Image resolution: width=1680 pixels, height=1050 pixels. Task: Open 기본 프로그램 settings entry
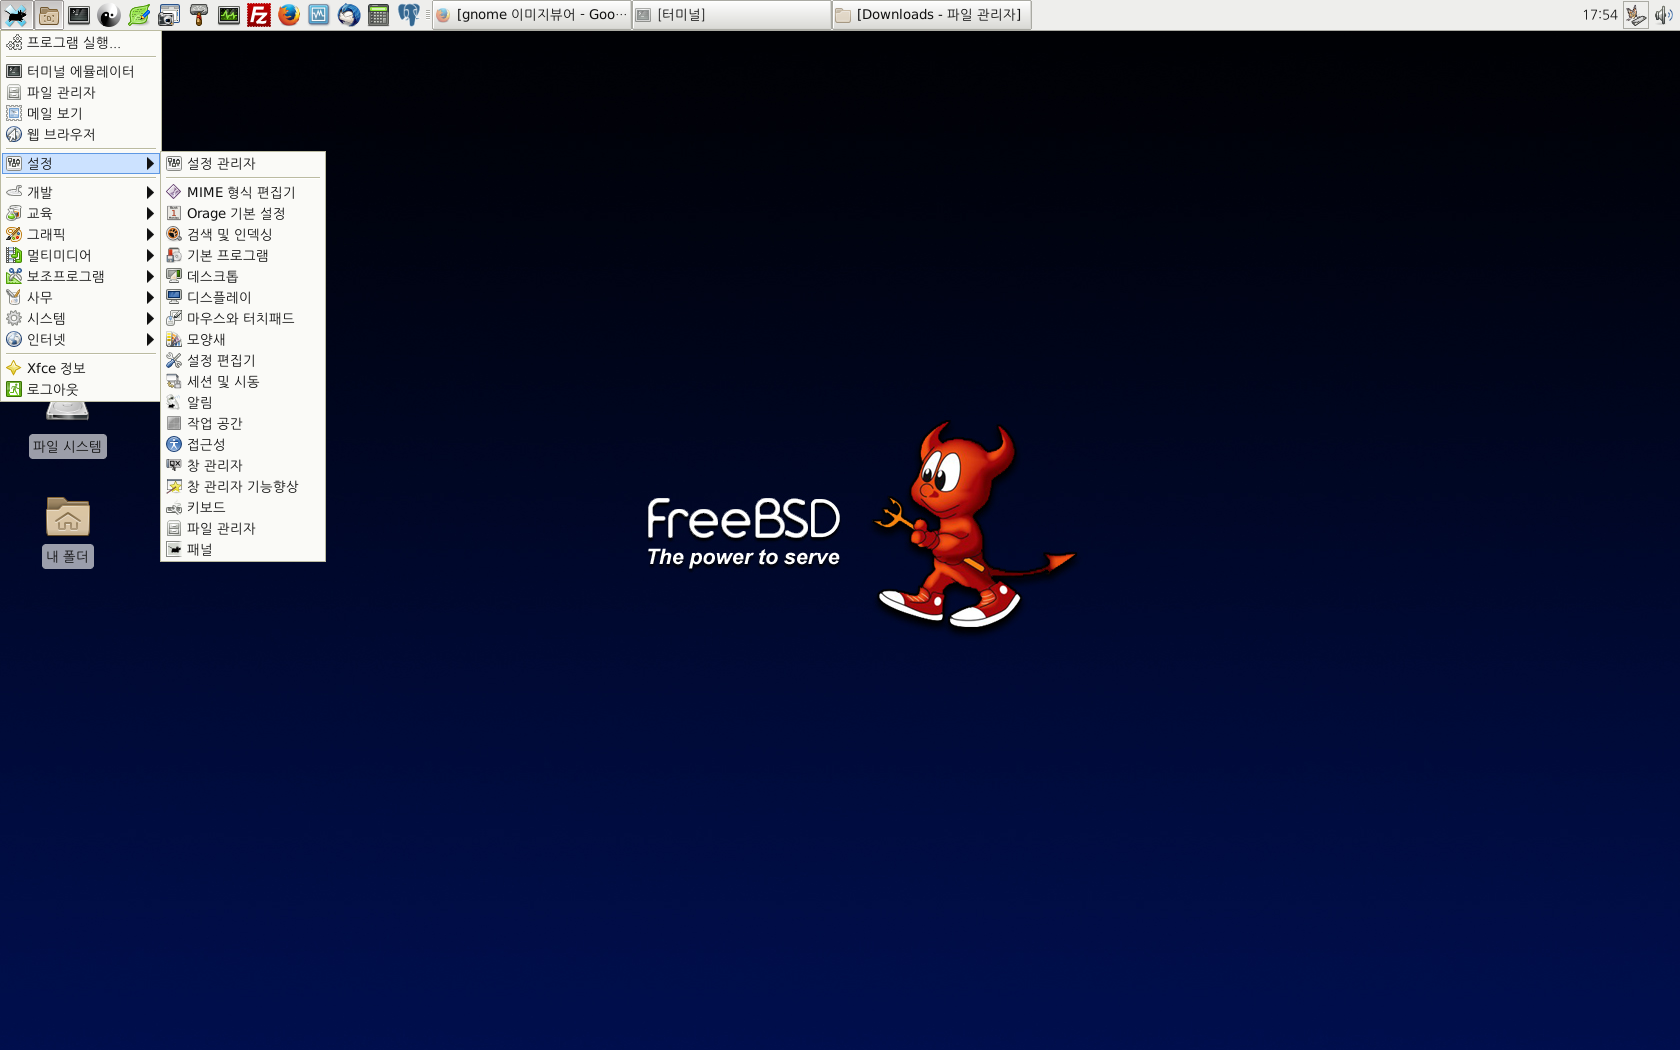click(x=243, y=255)
